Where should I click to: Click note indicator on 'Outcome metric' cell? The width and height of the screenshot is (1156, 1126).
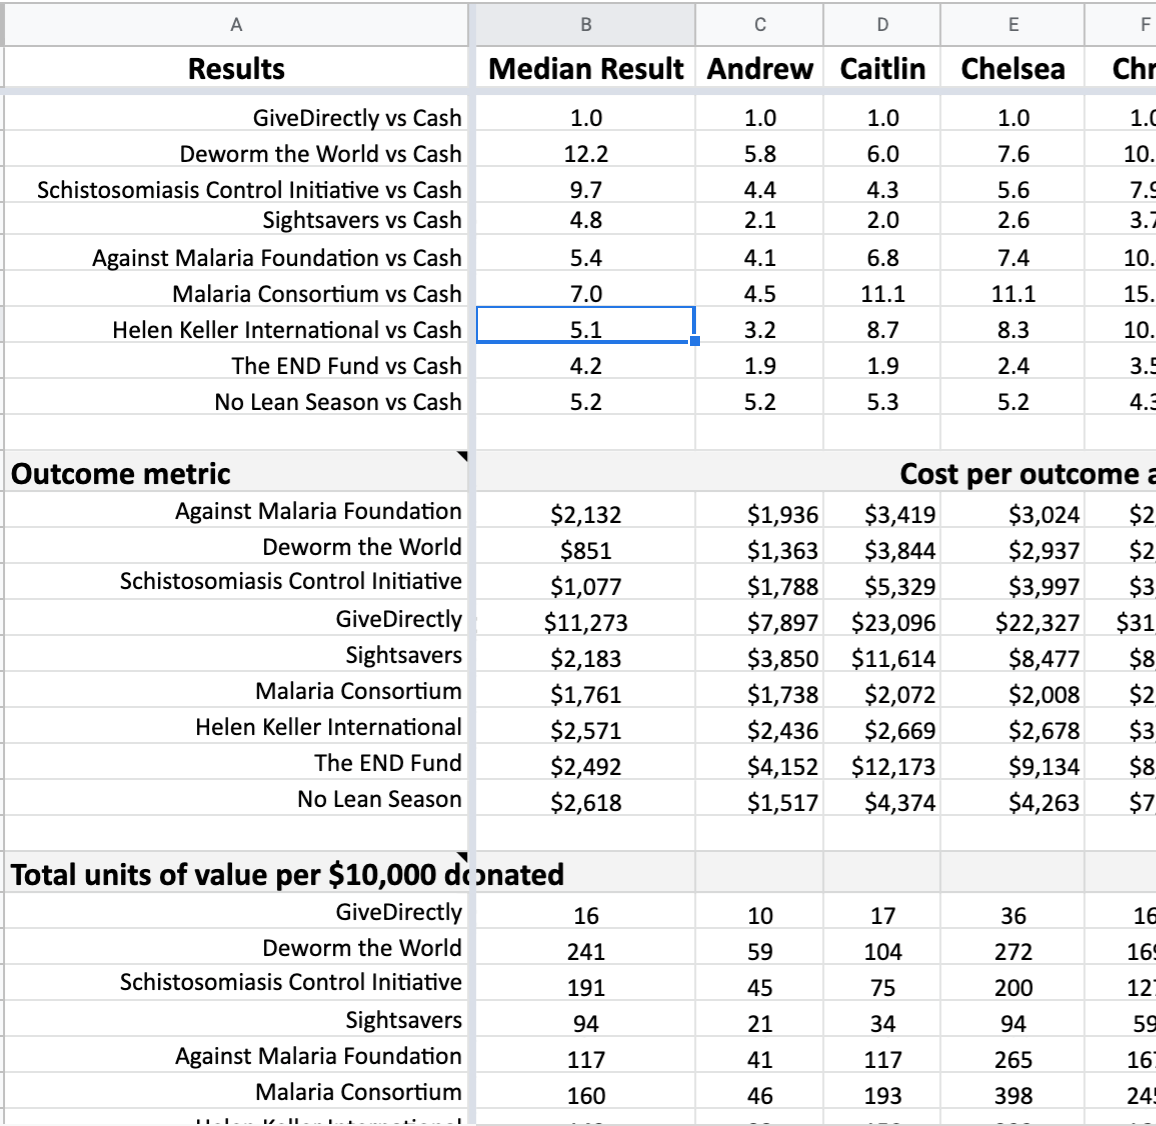coord(462,456)
